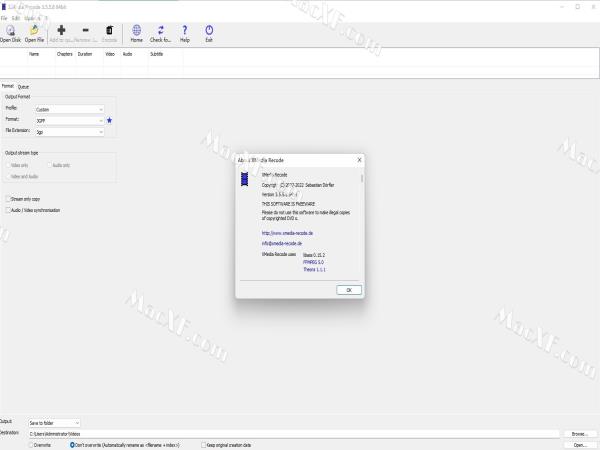Click the blue star next to Format
This screenshot has height=450, width=600.
[109, 121]
